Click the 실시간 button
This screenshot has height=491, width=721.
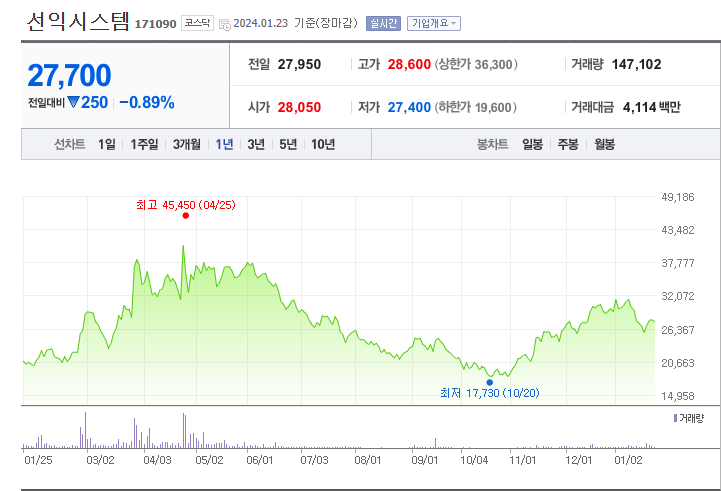[383, 23]
